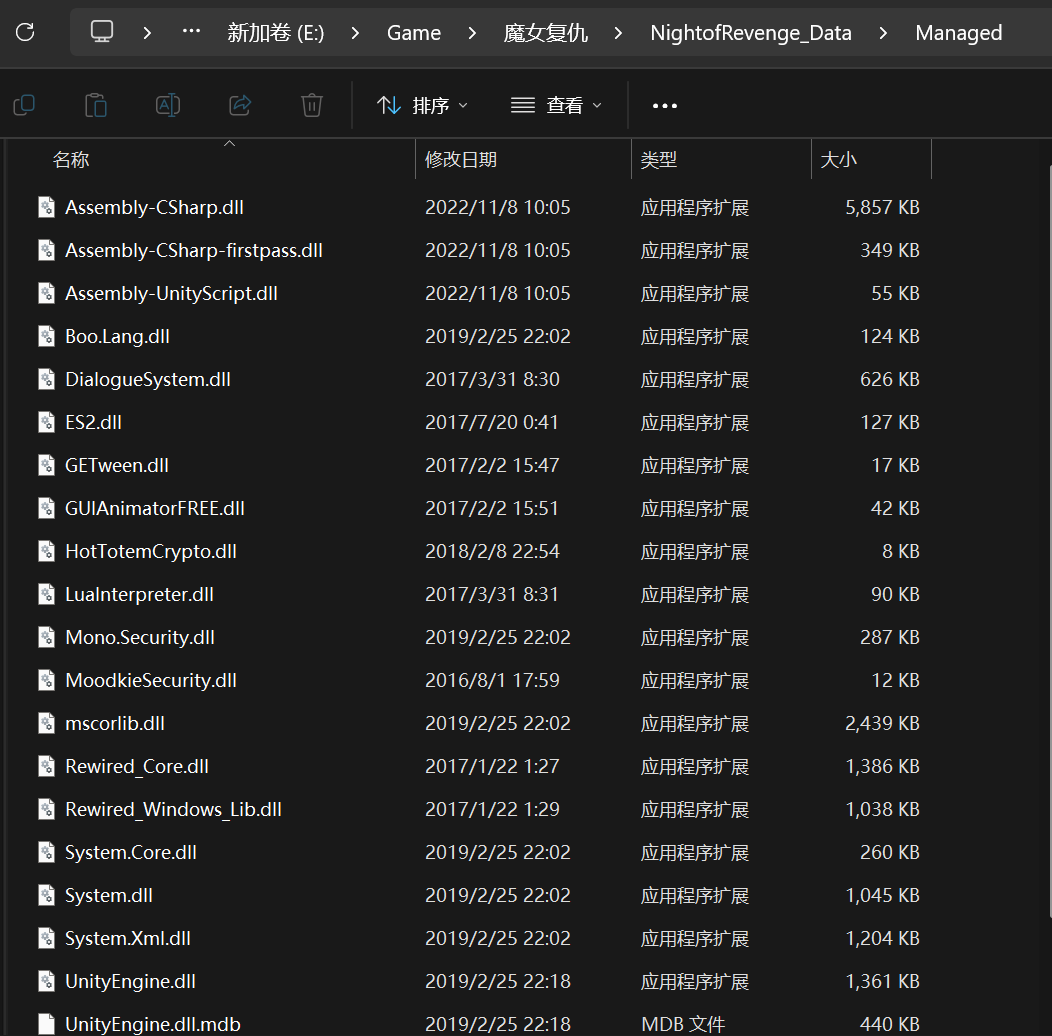Click the Delete trash can icon
The image size is (1052, 1036).
click(x=312, y=105)
